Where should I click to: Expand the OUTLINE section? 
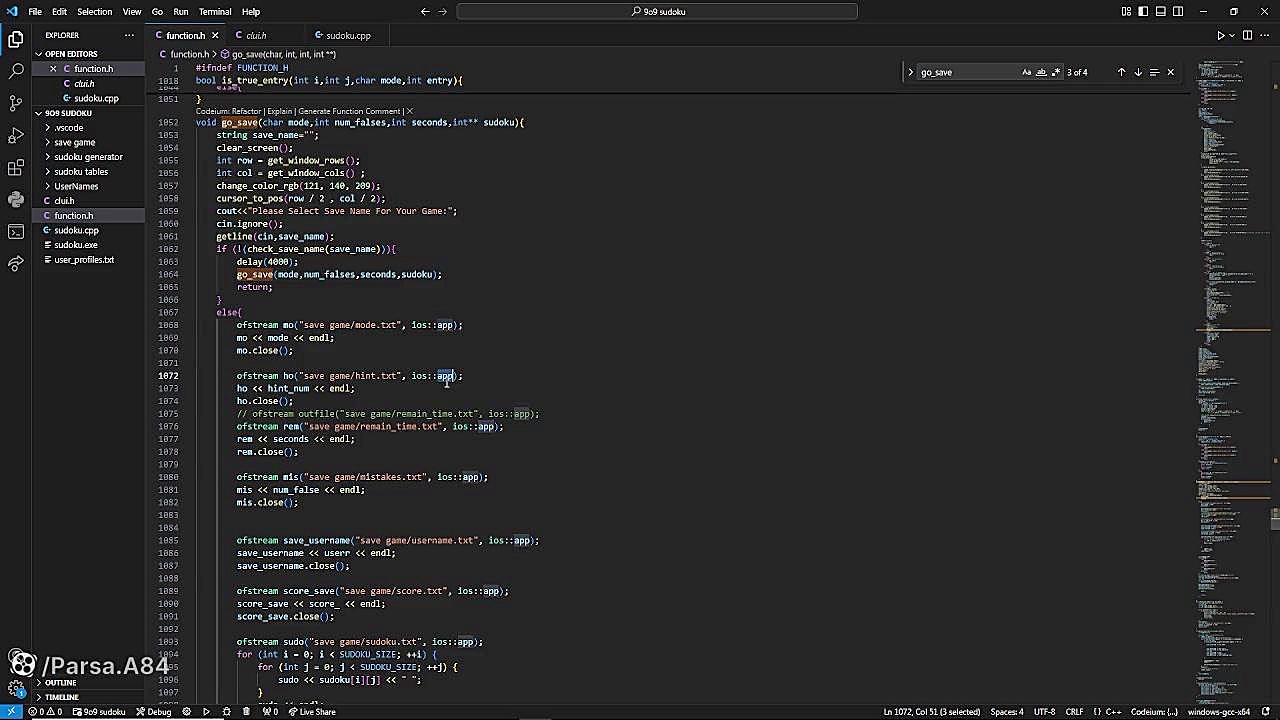(x=60, y=683)
